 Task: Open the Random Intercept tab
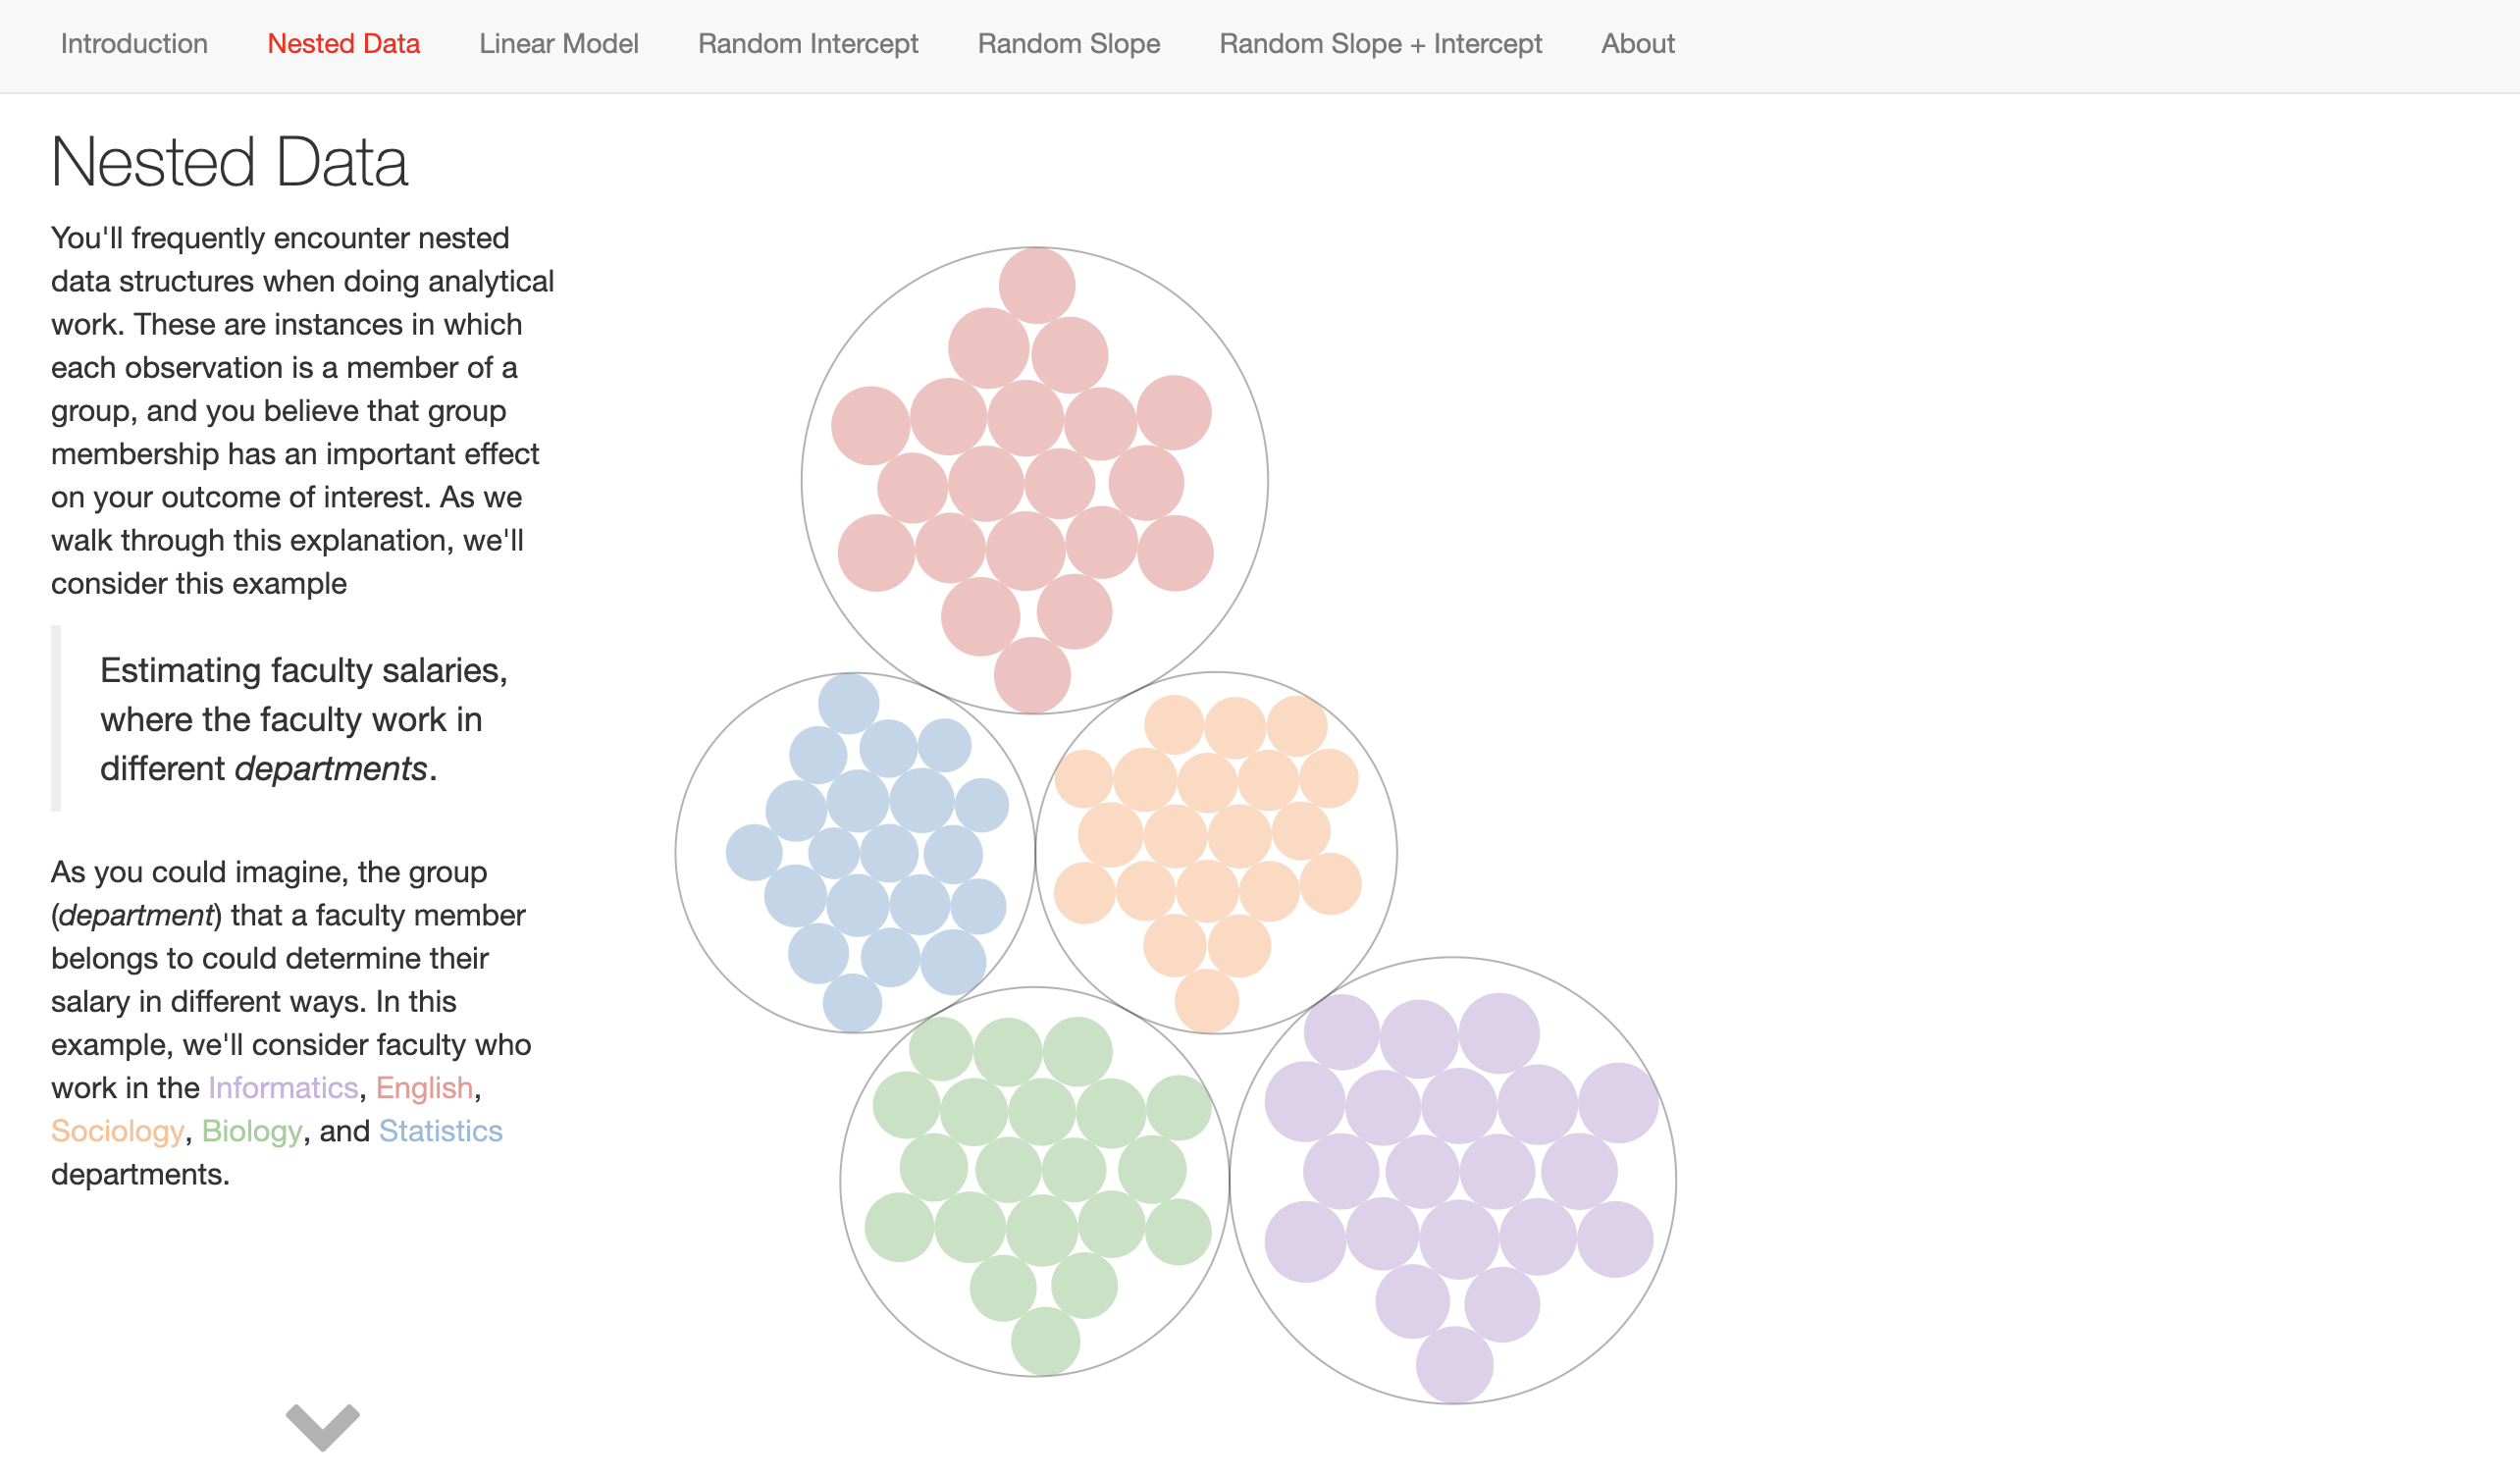(807, 44)
